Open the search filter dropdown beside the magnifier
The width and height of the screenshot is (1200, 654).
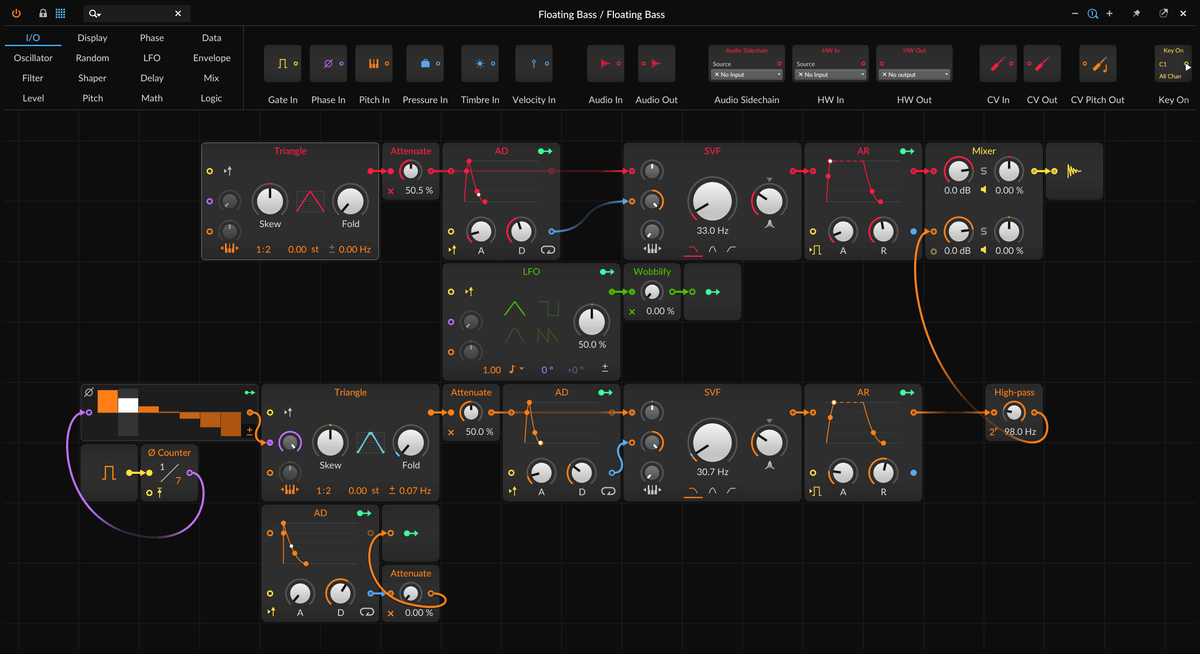click(92, 14)
